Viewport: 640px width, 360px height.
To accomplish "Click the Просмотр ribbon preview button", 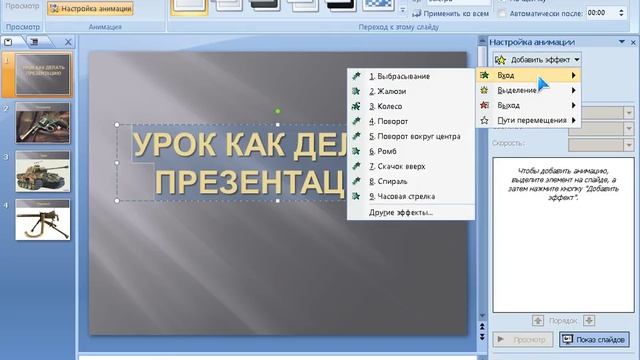I will click(22, 7).
